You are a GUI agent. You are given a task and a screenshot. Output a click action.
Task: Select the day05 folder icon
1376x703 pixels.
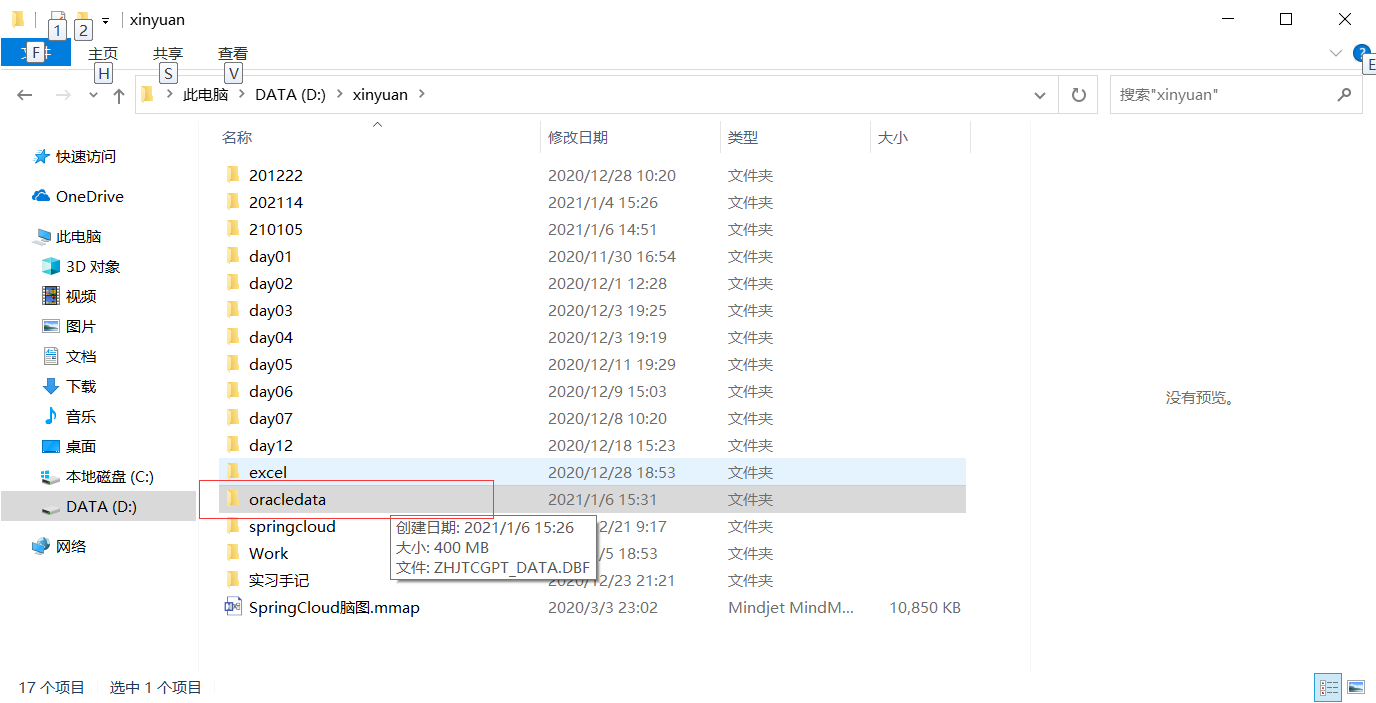point(233,363)
